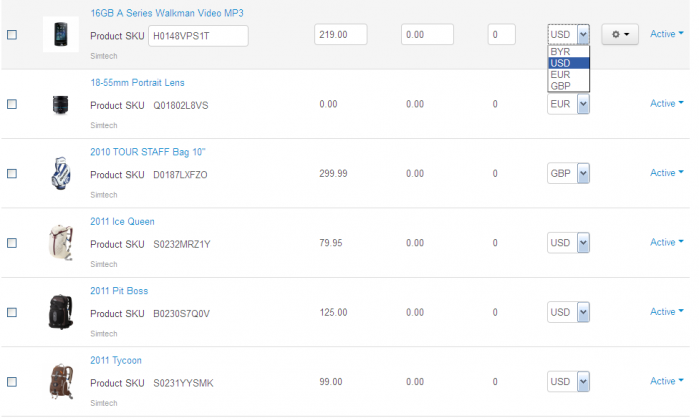This screenshot has width=700, height=418.
Task: Change Active status of the Walkman product
Action: [x=667, y=34]
